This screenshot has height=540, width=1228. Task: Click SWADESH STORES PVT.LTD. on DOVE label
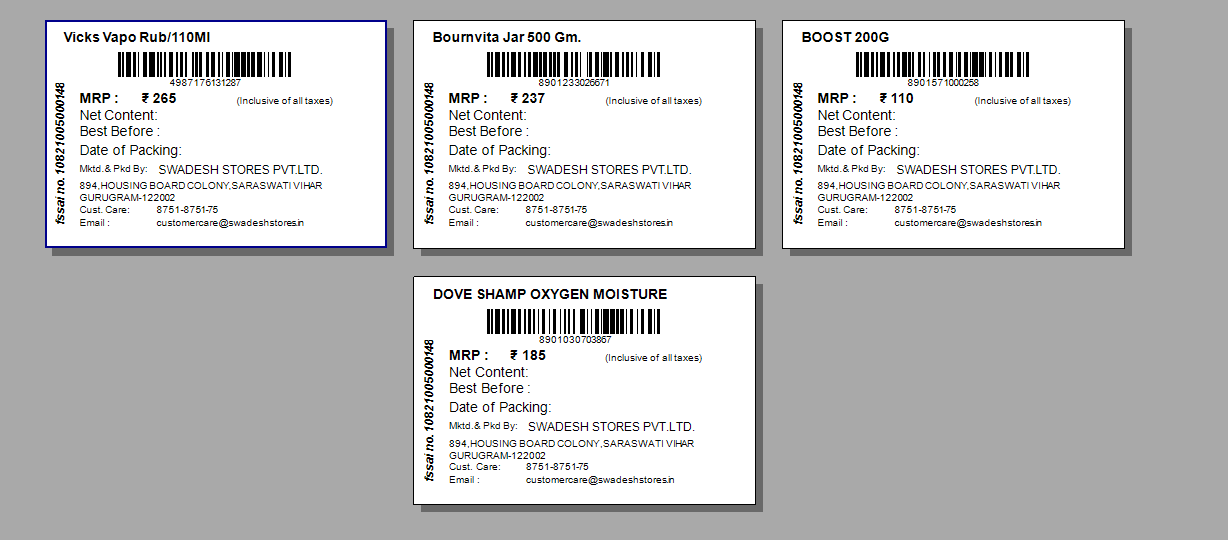click(x=611, y=427)
